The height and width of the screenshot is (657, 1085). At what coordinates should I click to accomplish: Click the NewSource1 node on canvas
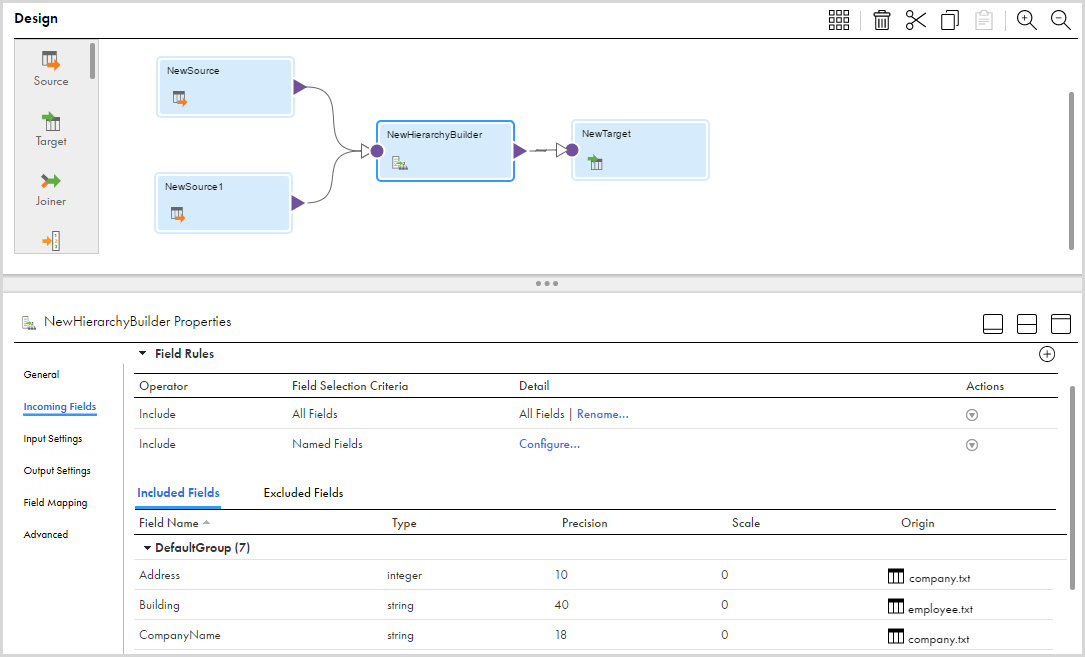pos(224,203)
